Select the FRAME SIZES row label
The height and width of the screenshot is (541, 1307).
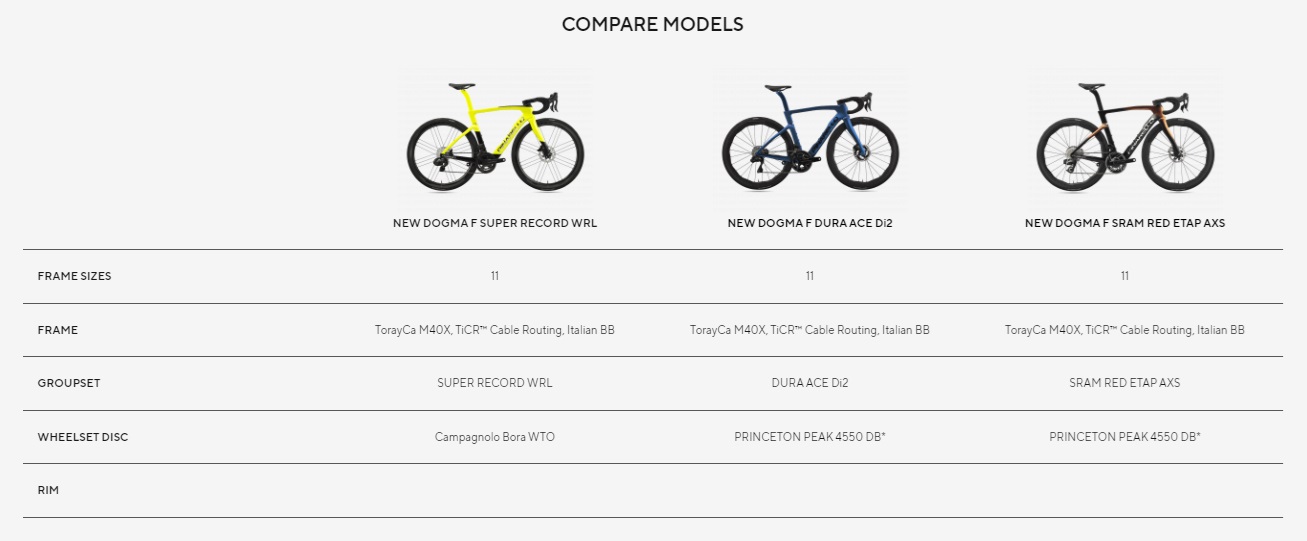[x=74, y=276]
